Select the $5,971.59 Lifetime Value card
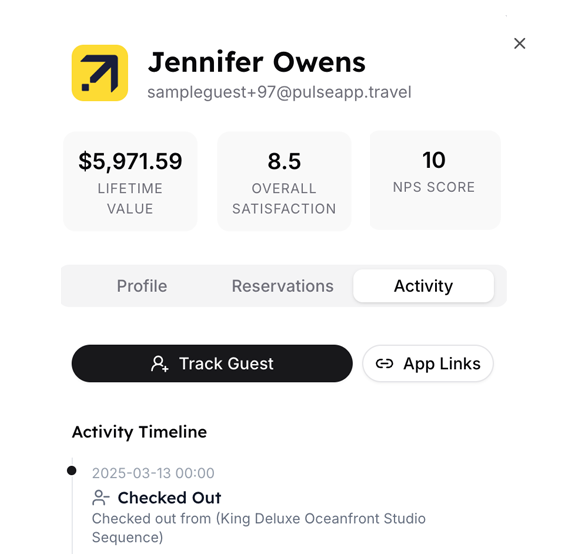 (x=130, y=181)
